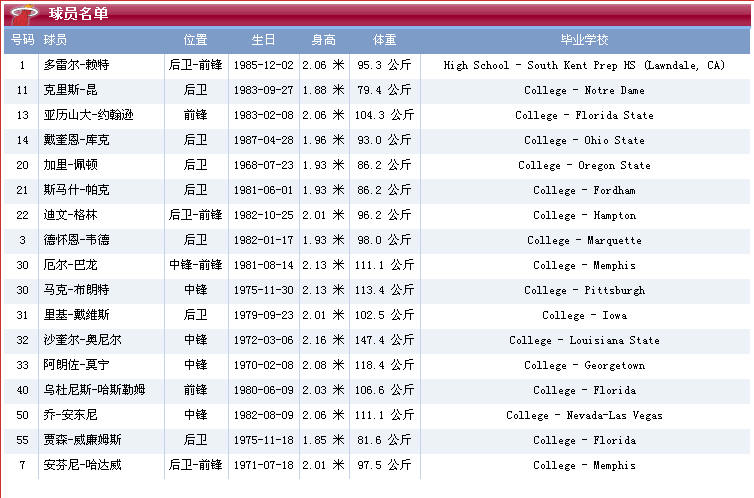Click College - Oregon State cell

584,165
